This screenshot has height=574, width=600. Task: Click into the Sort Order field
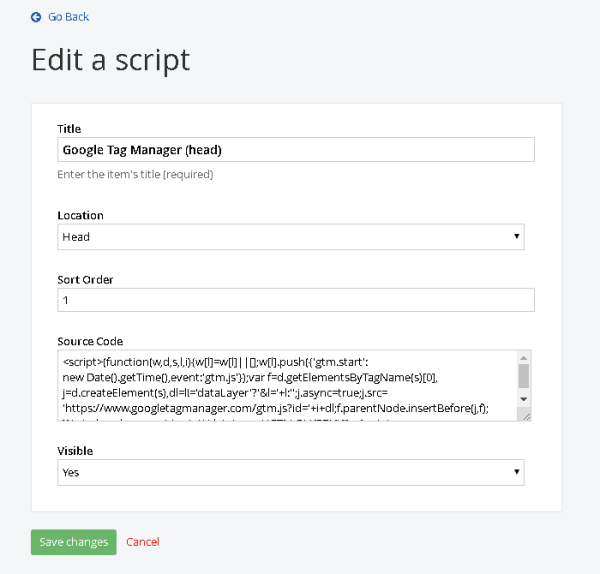tap(296, 300)
